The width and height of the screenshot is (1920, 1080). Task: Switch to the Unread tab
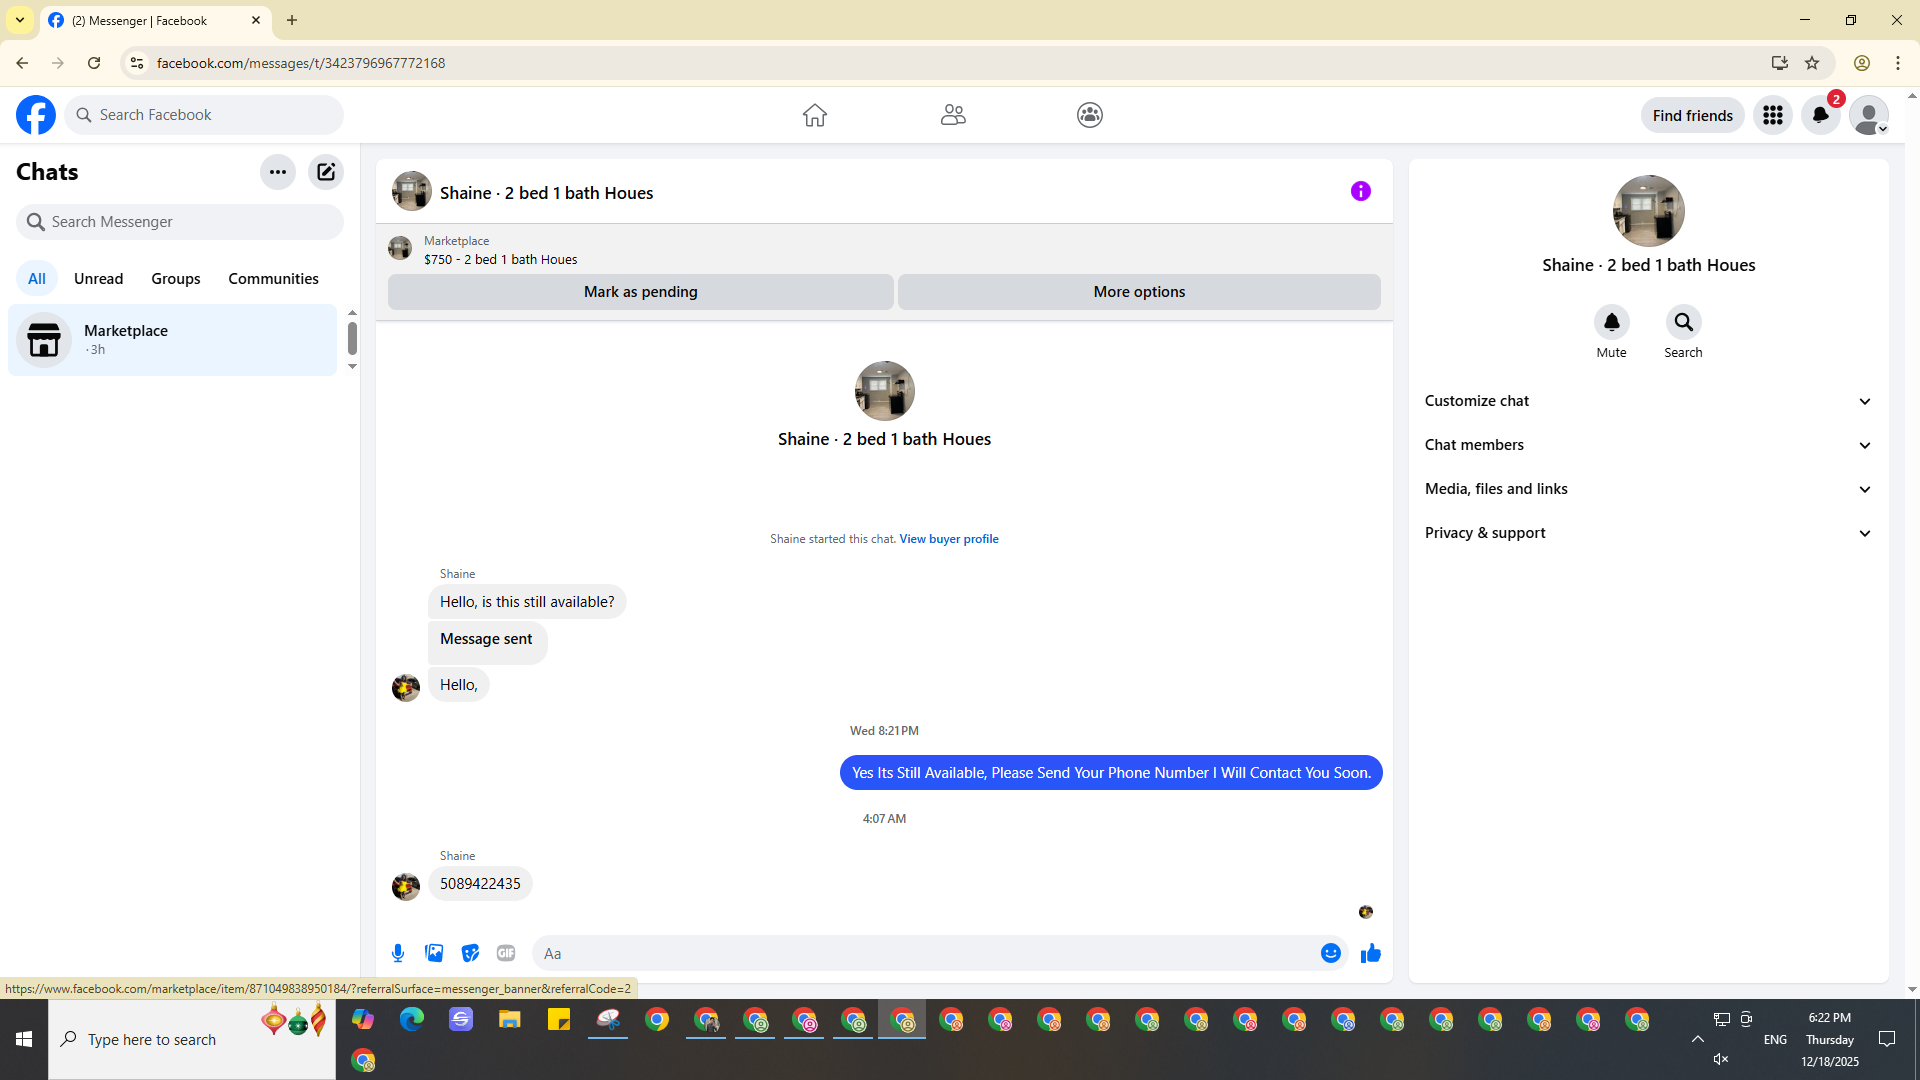(98, 279)
